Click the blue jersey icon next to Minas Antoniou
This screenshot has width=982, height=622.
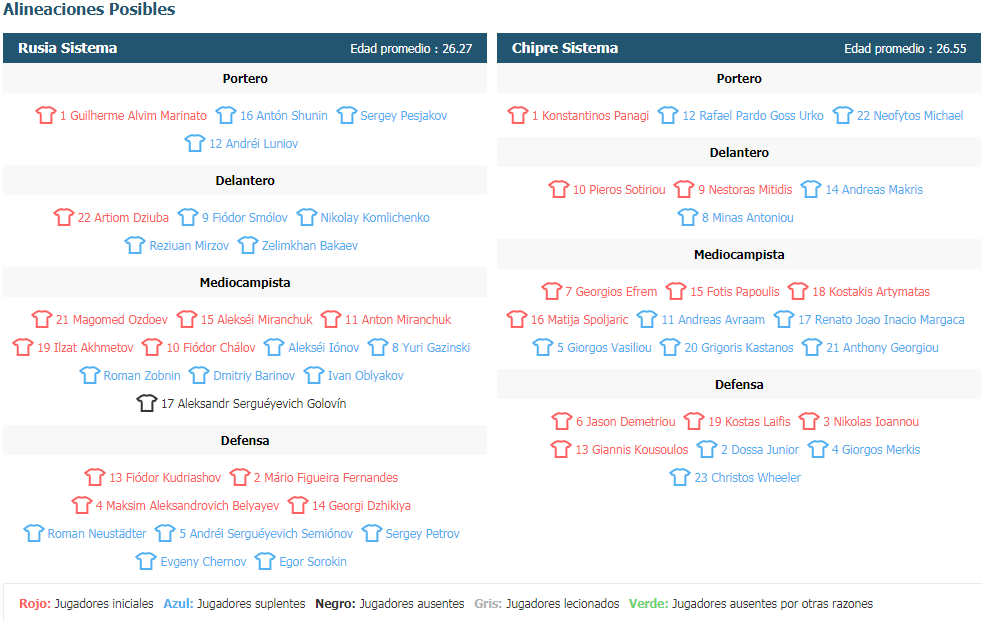tap(687, 217)
